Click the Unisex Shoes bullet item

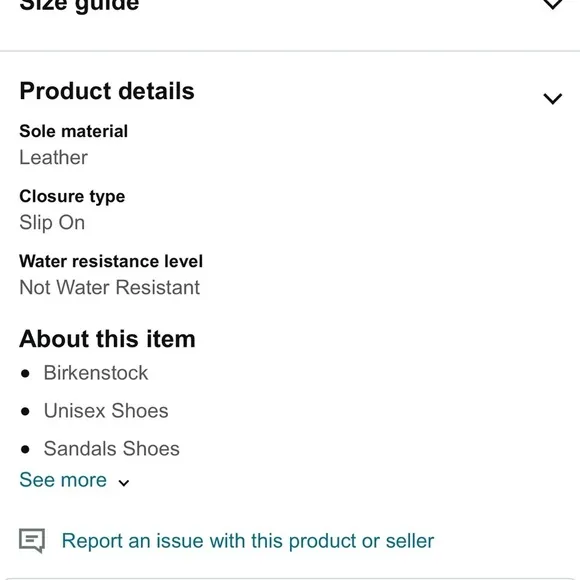pos(106,411)
